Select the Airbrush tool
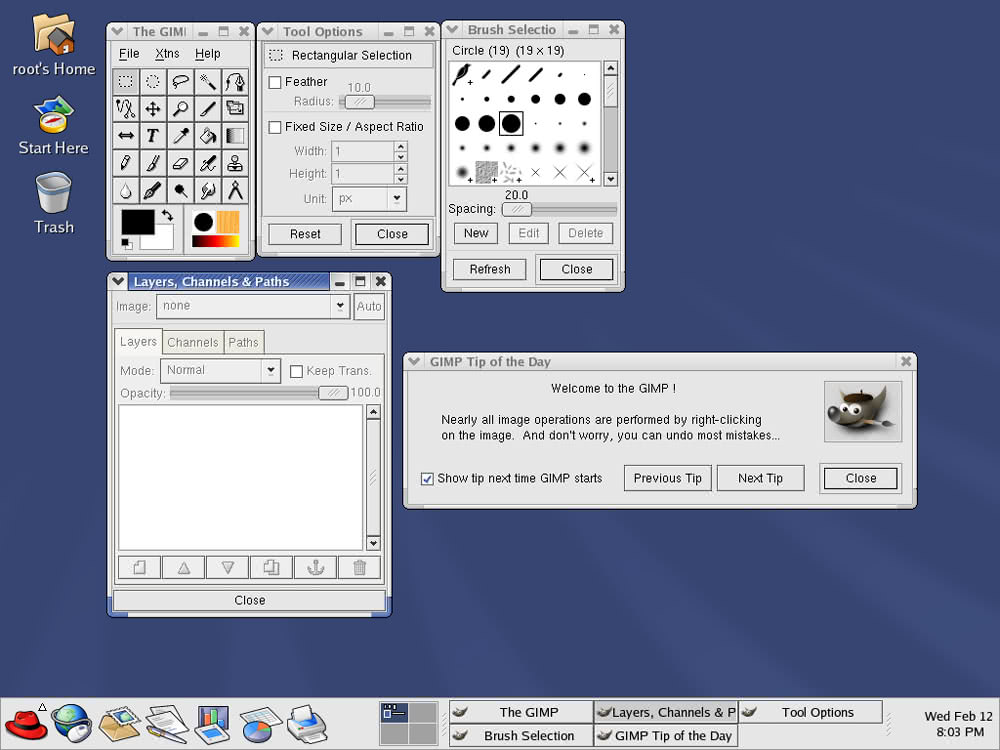1000x750 pixels. pyautogui.click(x=208, y=163)
